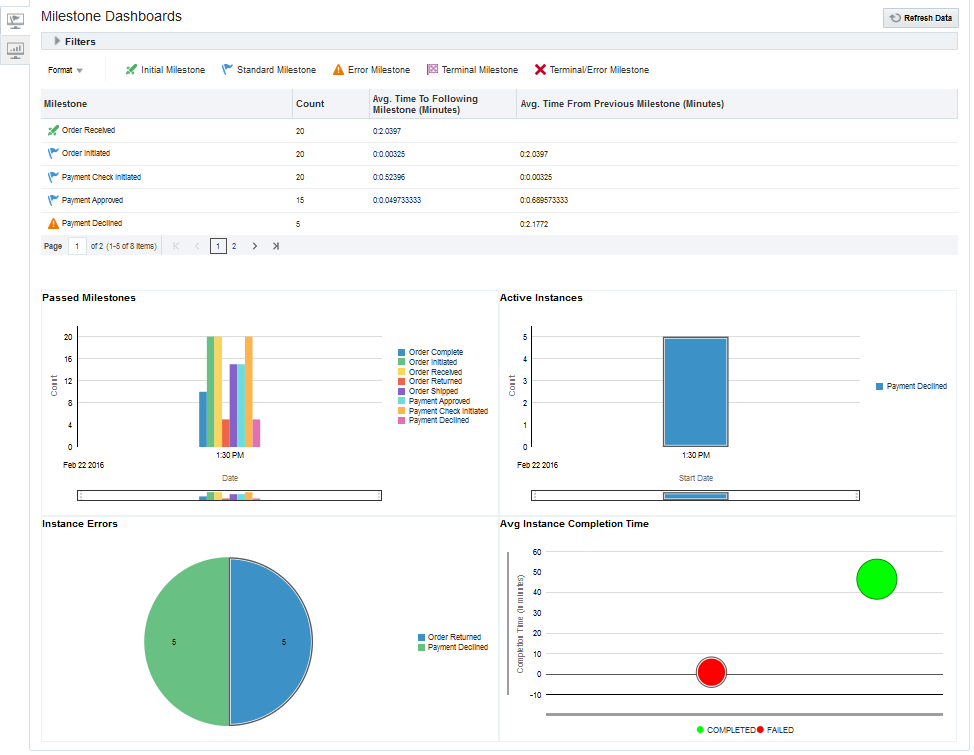Click the Initial Milestone legend icon
Viewport: 974px width, 755px height.
tap(131, 70)
